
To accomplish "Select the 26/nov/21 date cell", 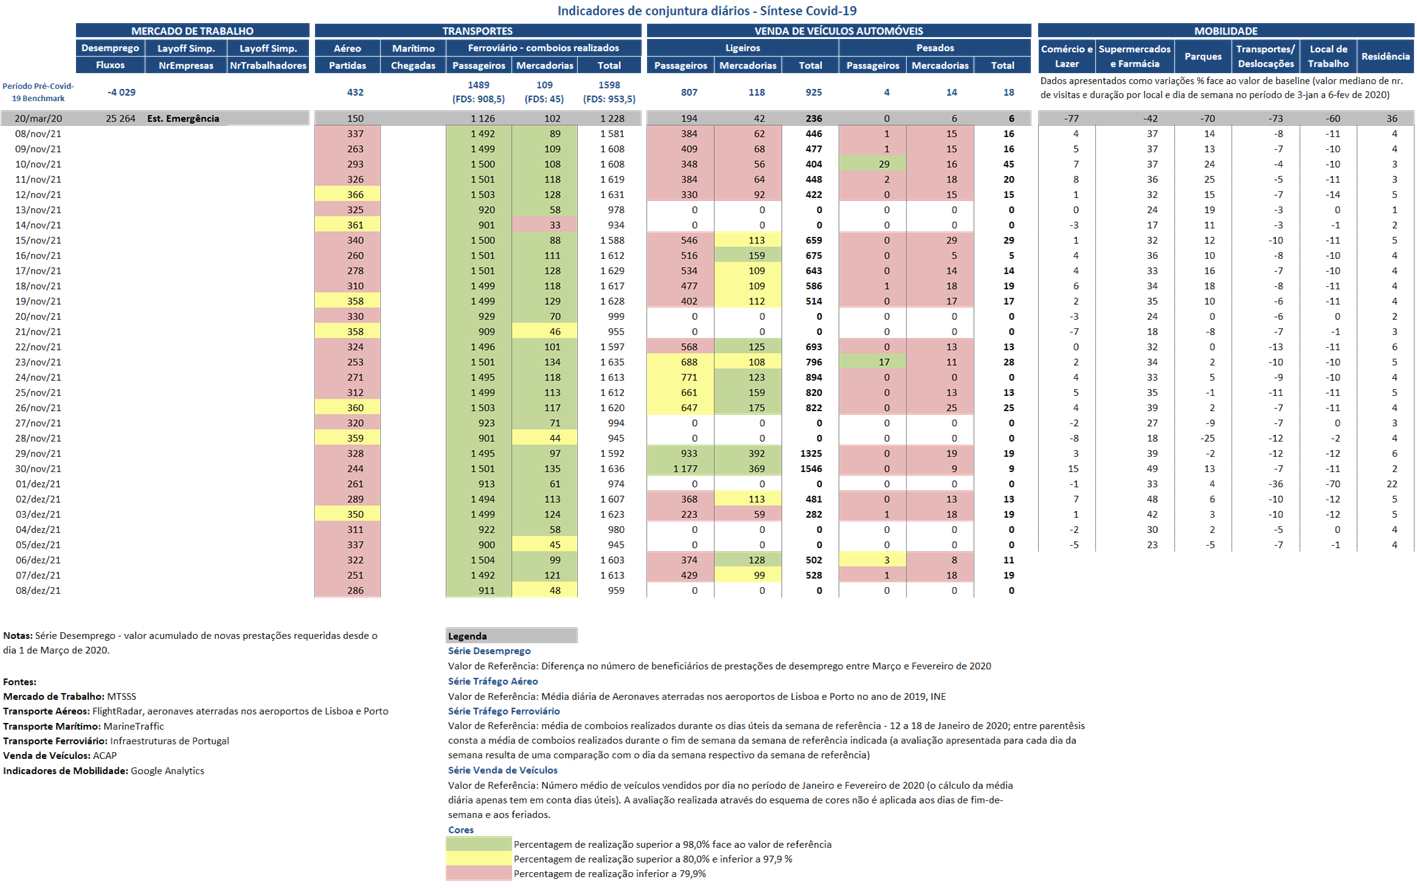I will 38,408.
